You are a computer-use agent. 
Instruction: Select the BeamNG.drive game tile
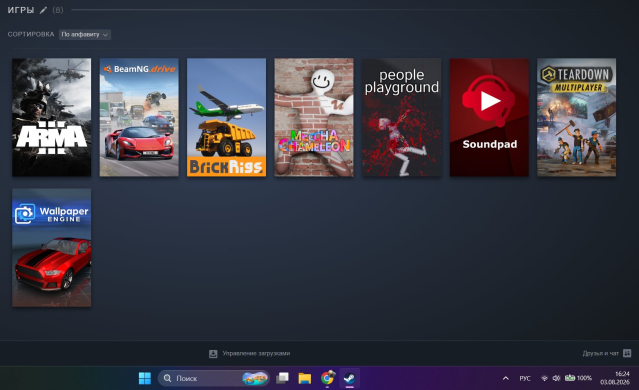point(139,117)
